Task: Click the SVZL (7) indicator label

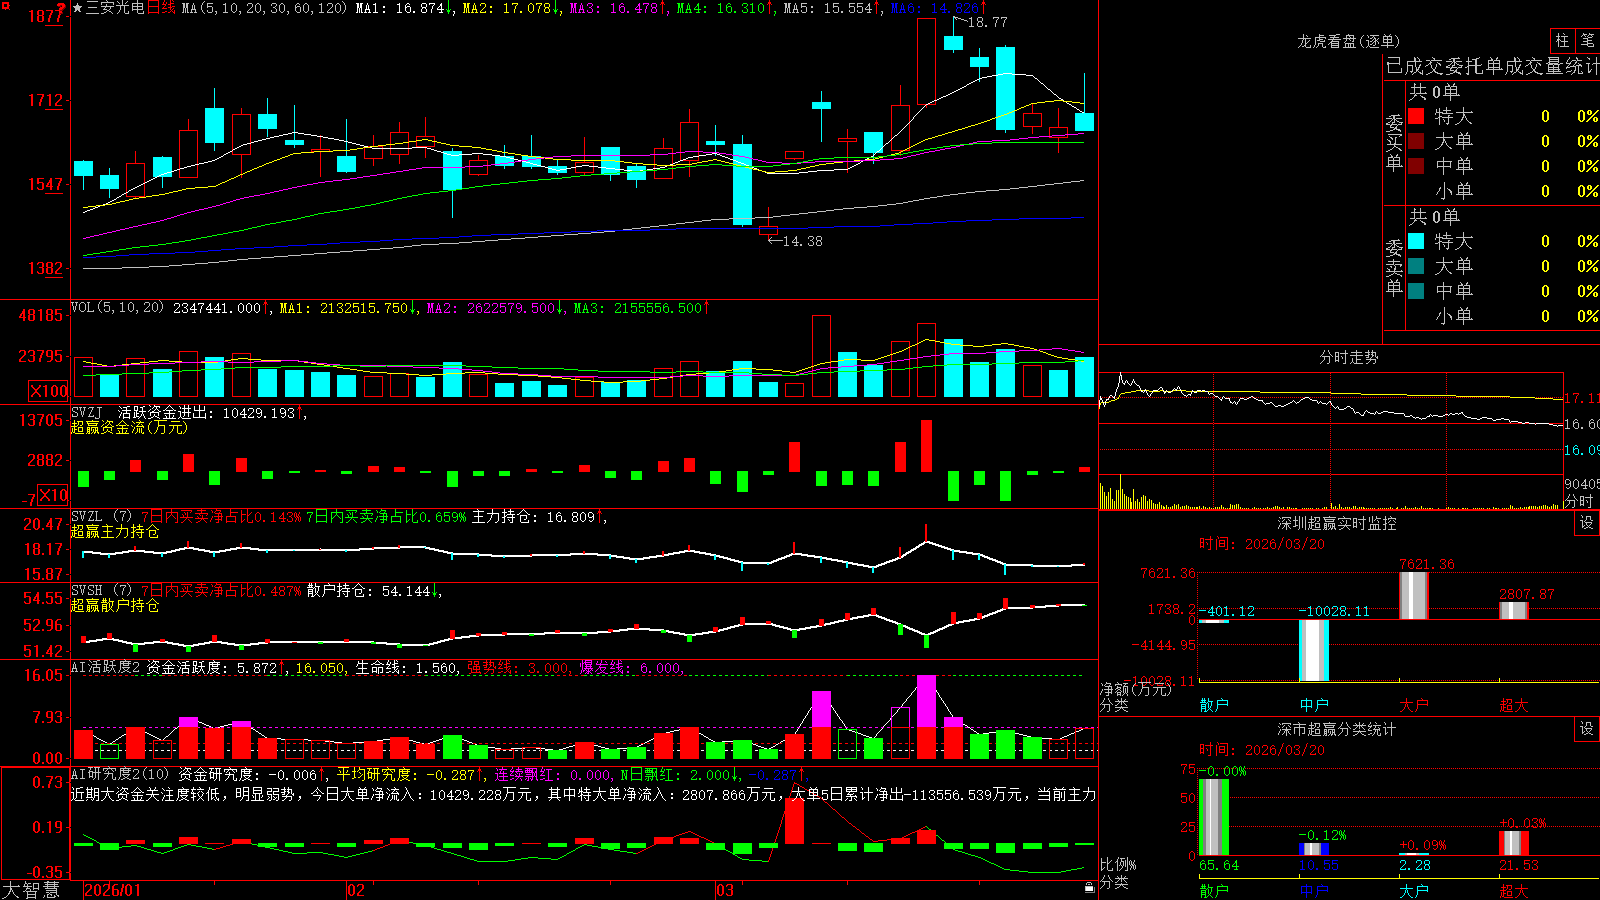Action: click(x=101, y=517)
